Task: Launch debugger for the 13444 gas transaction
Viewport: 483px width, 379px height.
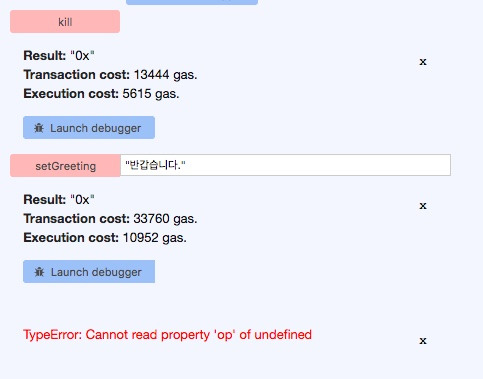Action: pos(89,128)
